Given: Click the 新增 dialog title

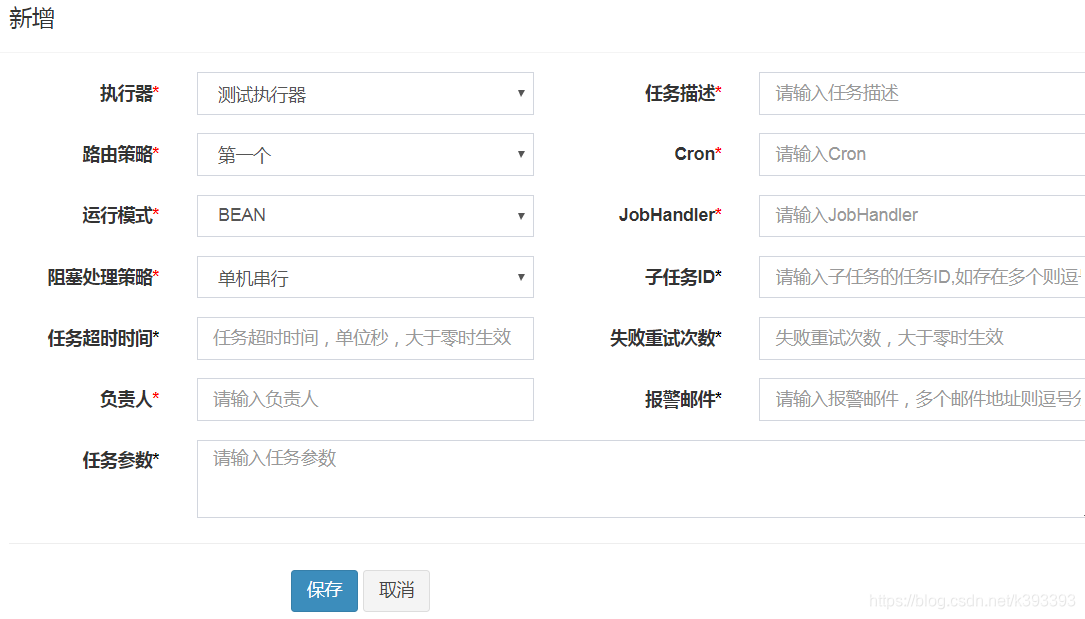Looking at the screenshot, I should pos(32,19).
